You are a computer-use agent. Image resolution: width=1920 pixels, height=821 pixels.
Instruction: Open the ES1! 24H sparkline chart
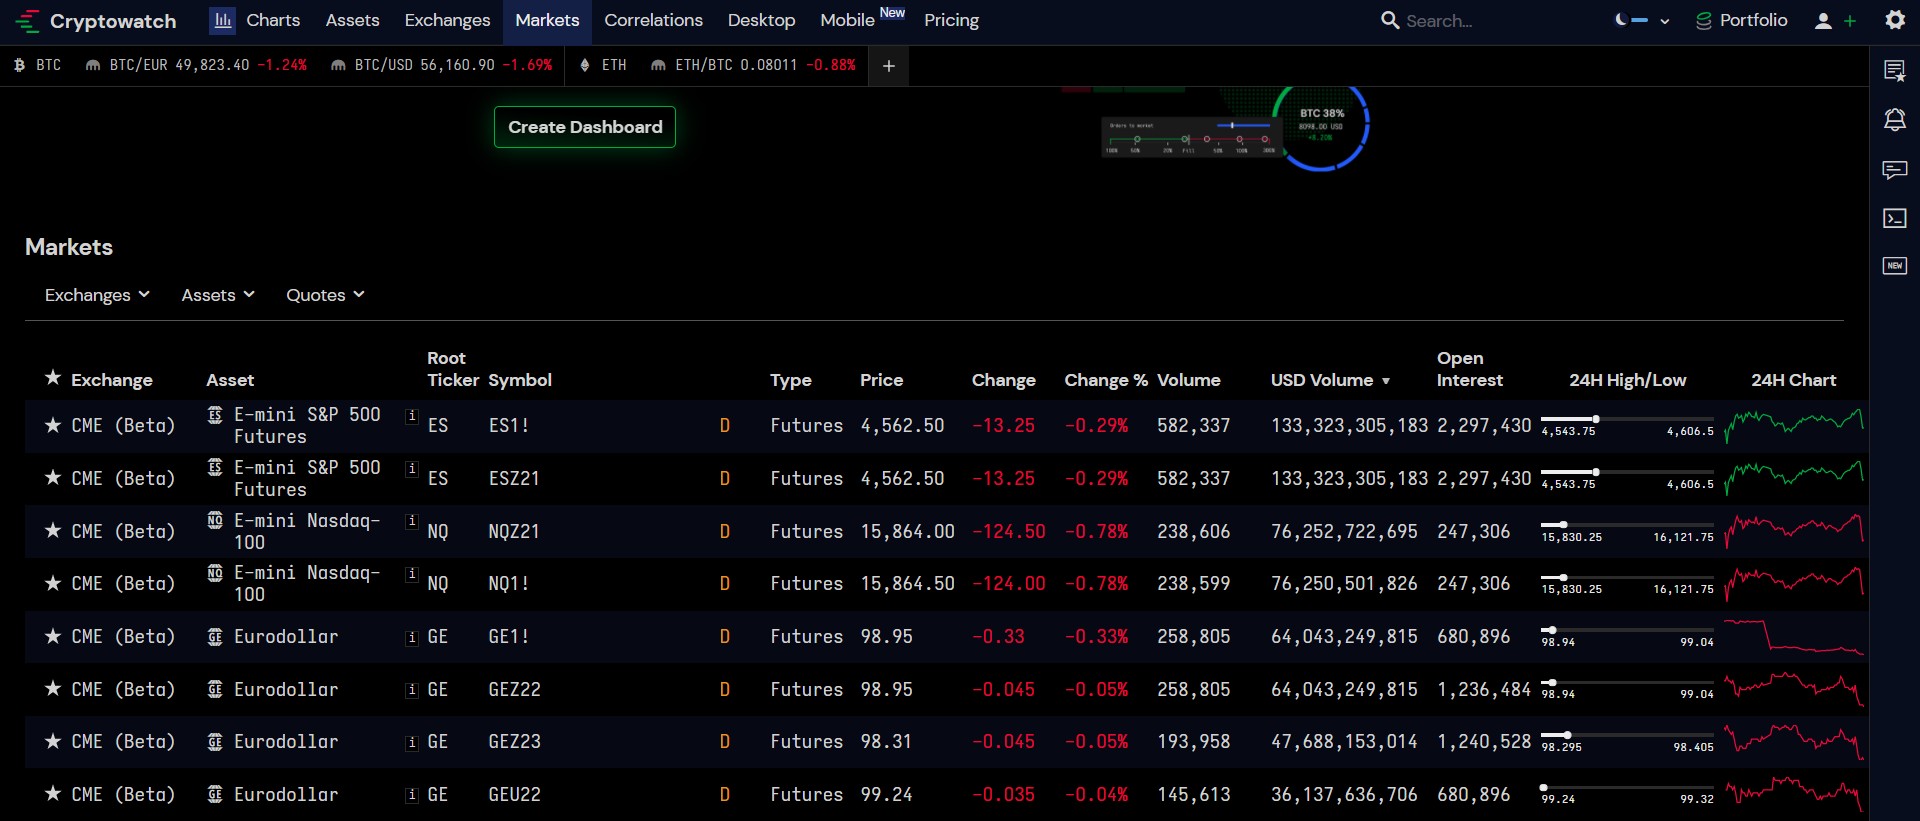pos(1794,425)
